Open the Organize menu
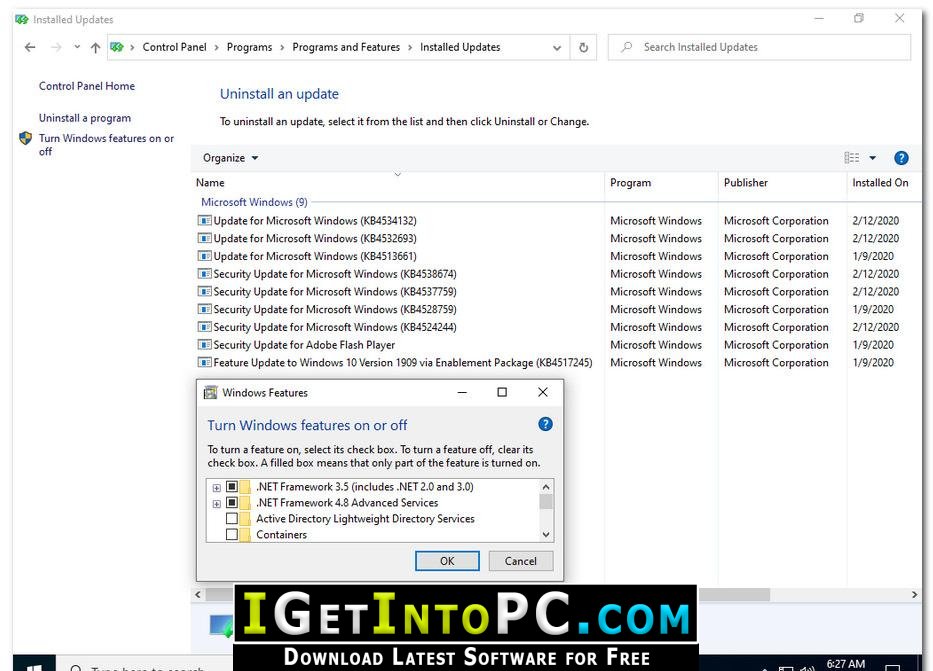This screenshot has width=933, height=671. (230, 158)
